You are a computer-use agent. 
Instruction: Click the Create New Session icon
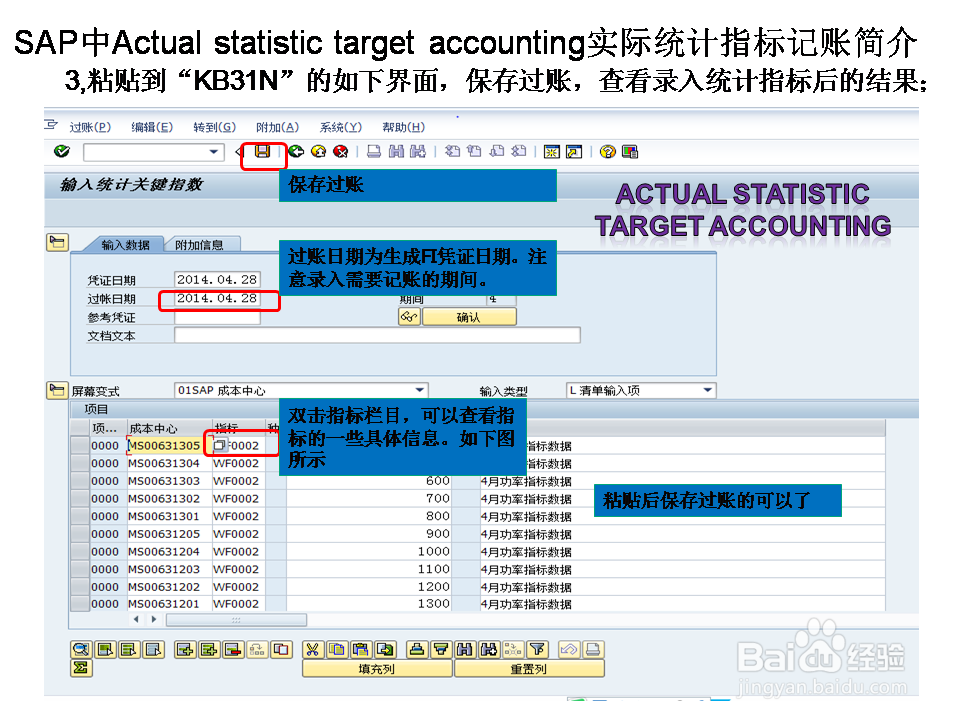tap(552, 151)
